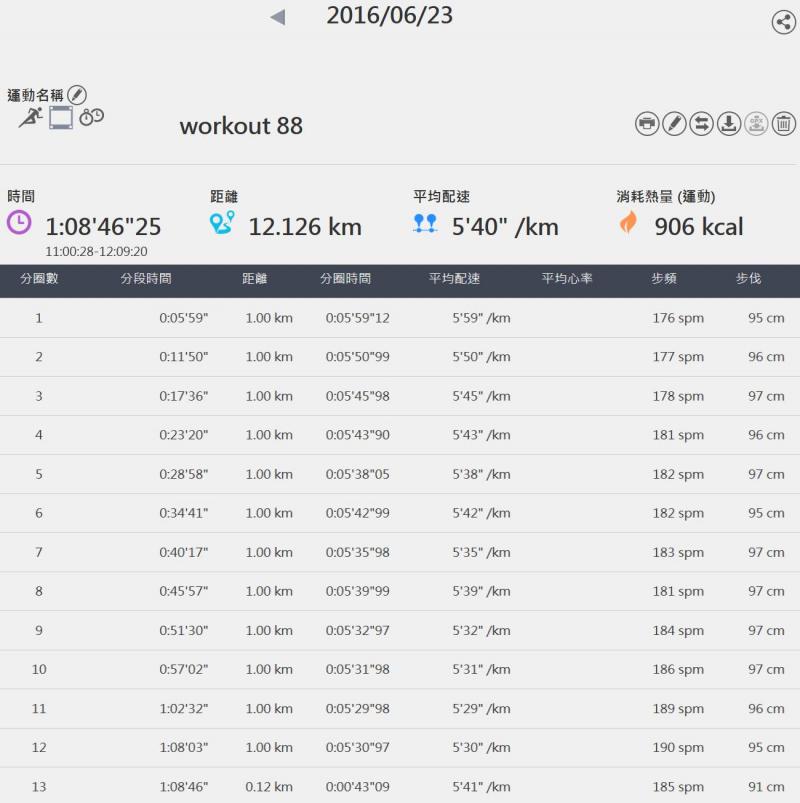
Task: Click cadence 190 spm
Action: pos(678,748)
